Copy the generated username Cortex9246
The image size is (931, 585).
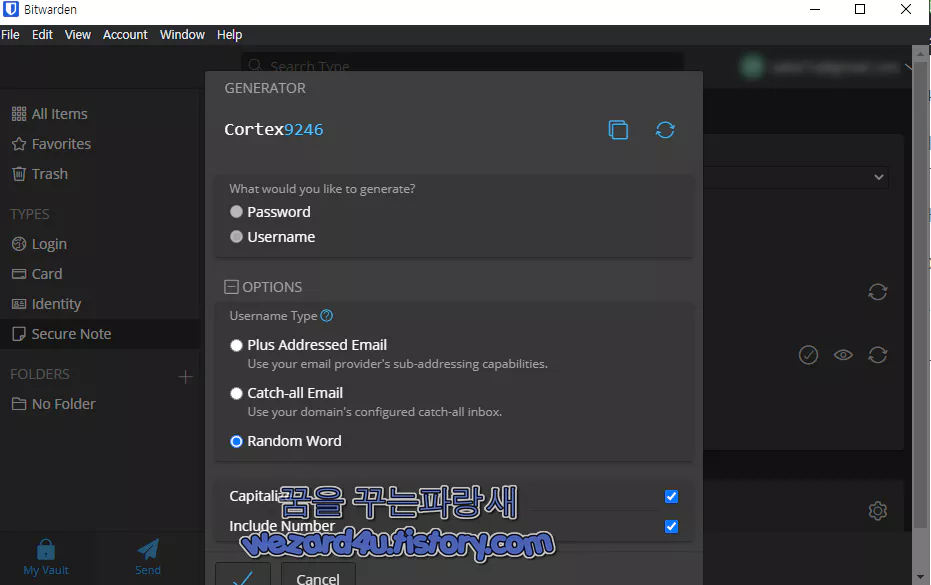[618, 129]
